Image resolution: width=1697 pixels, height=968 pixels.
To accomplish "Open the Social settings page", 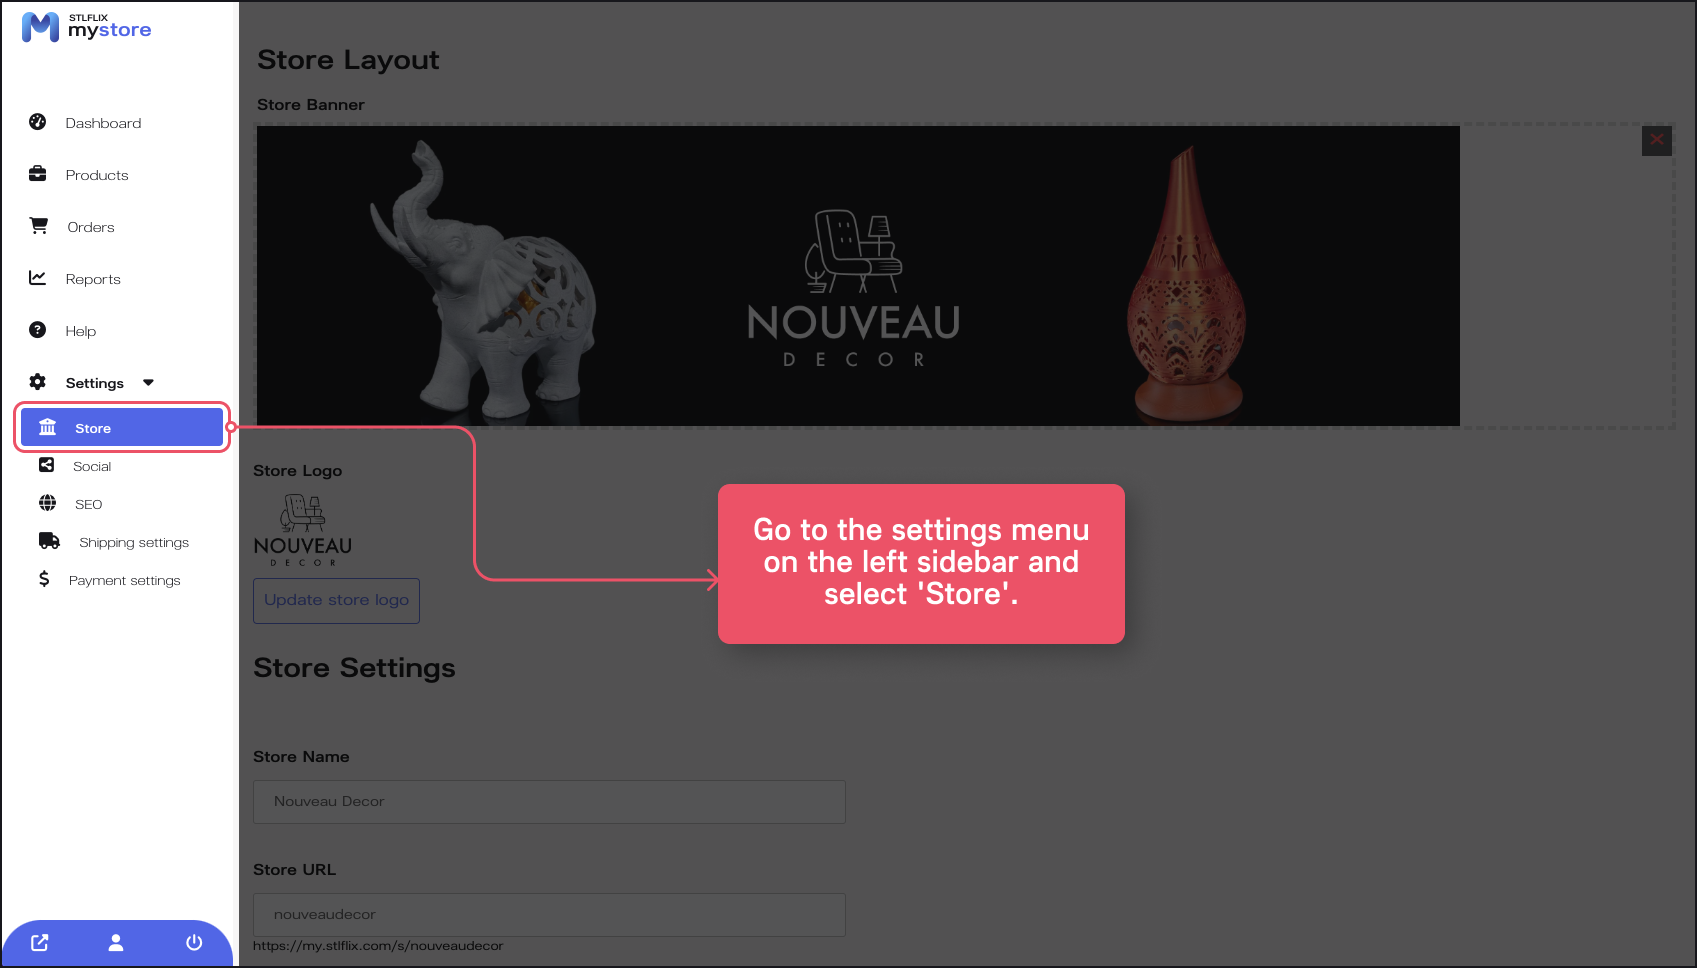I will [x=92, y=466].
